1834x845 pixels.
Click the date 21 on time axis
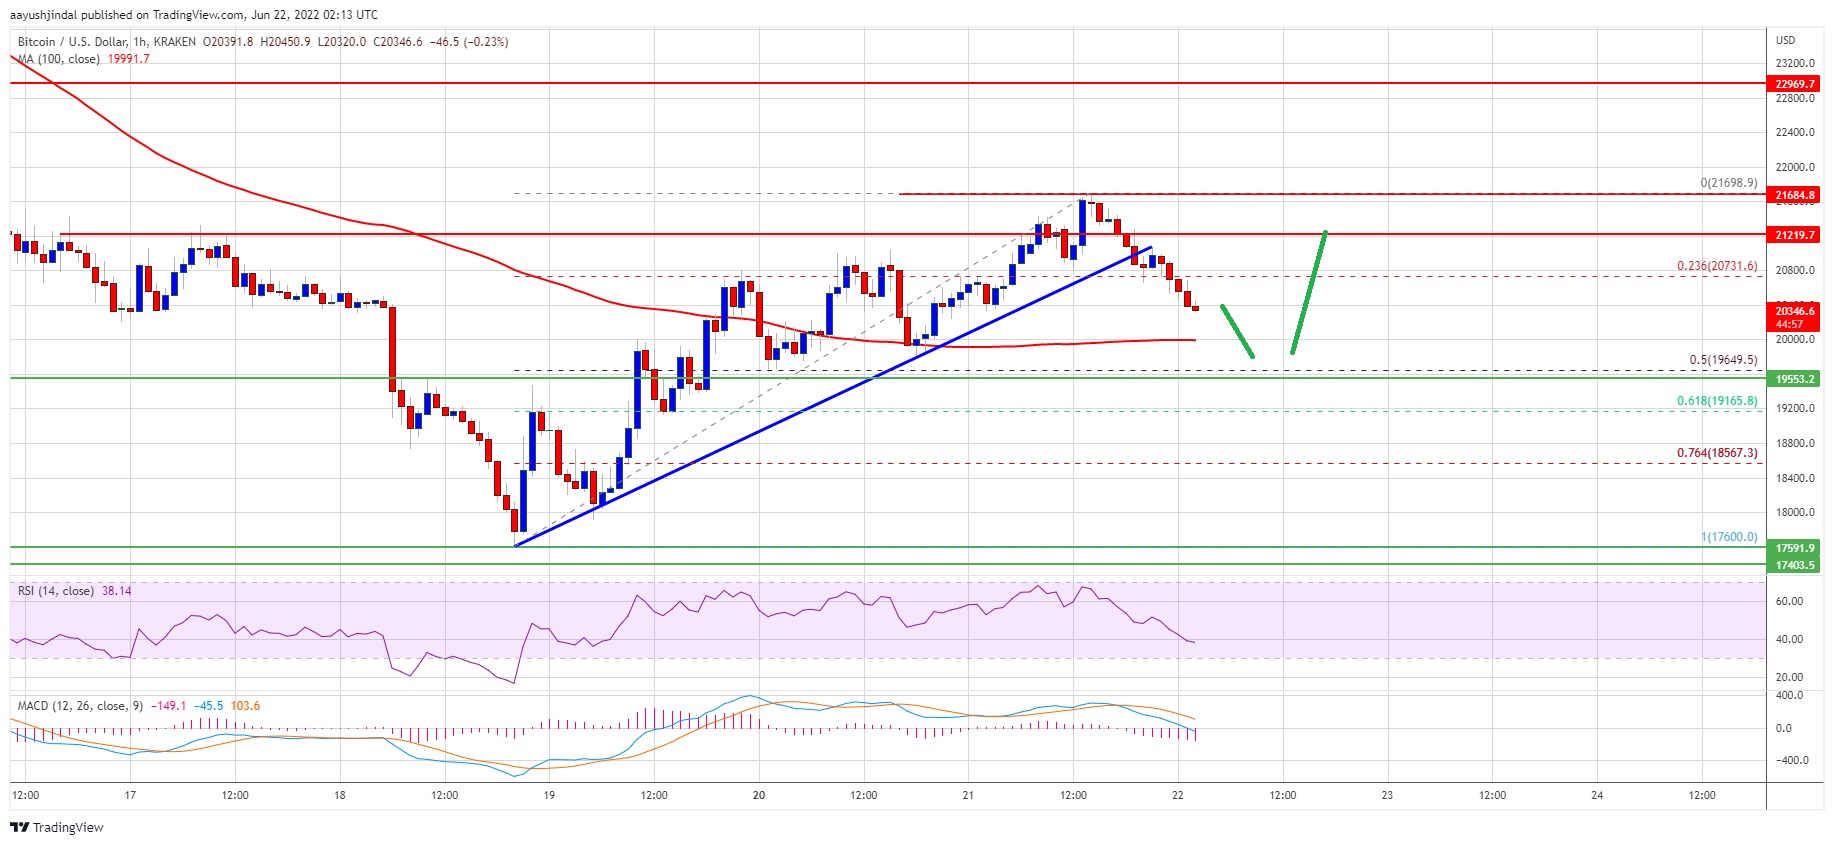click(968, 795)
